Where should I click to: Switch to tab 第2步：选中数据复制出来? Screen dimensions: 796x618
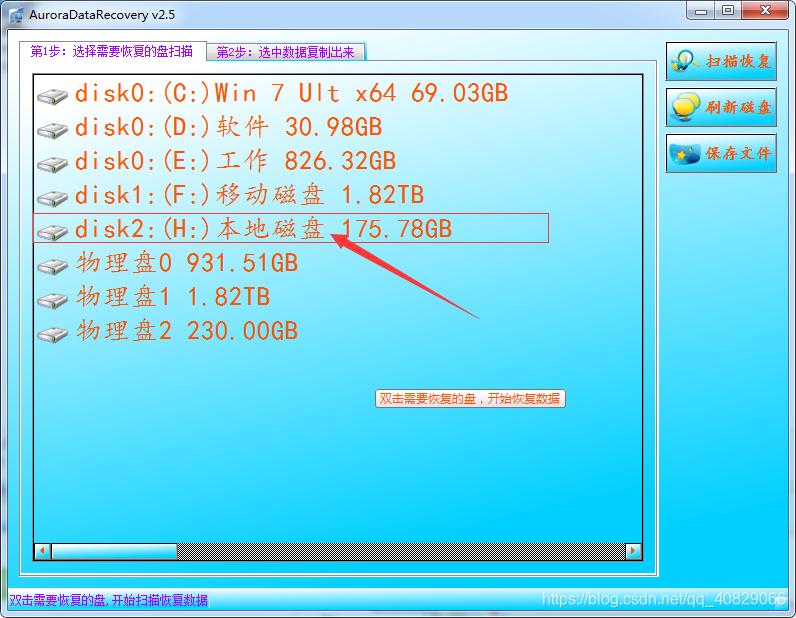point(286,52)
